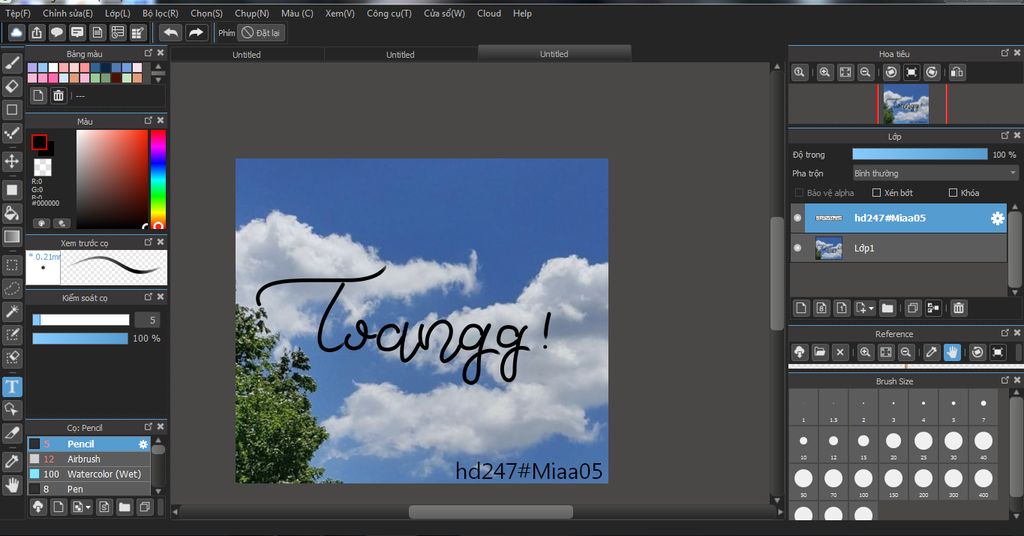Click the navigator preview thumbnail
Viewport: 1024px width, 536px height.
pyautogui.click(x=906, y=104)
